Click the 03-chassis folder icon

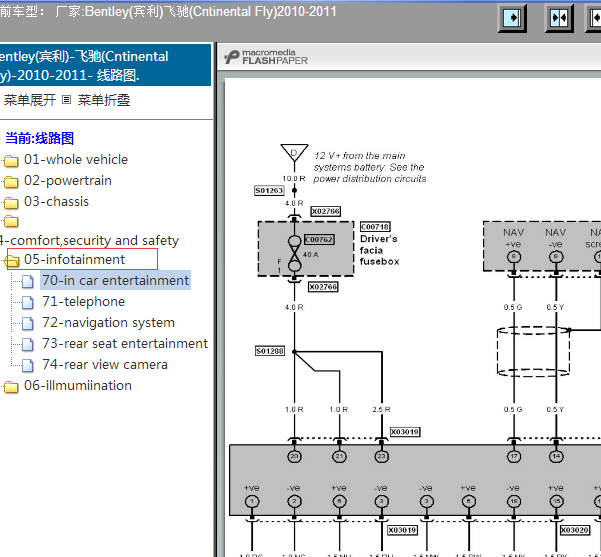tap(11, 203)
